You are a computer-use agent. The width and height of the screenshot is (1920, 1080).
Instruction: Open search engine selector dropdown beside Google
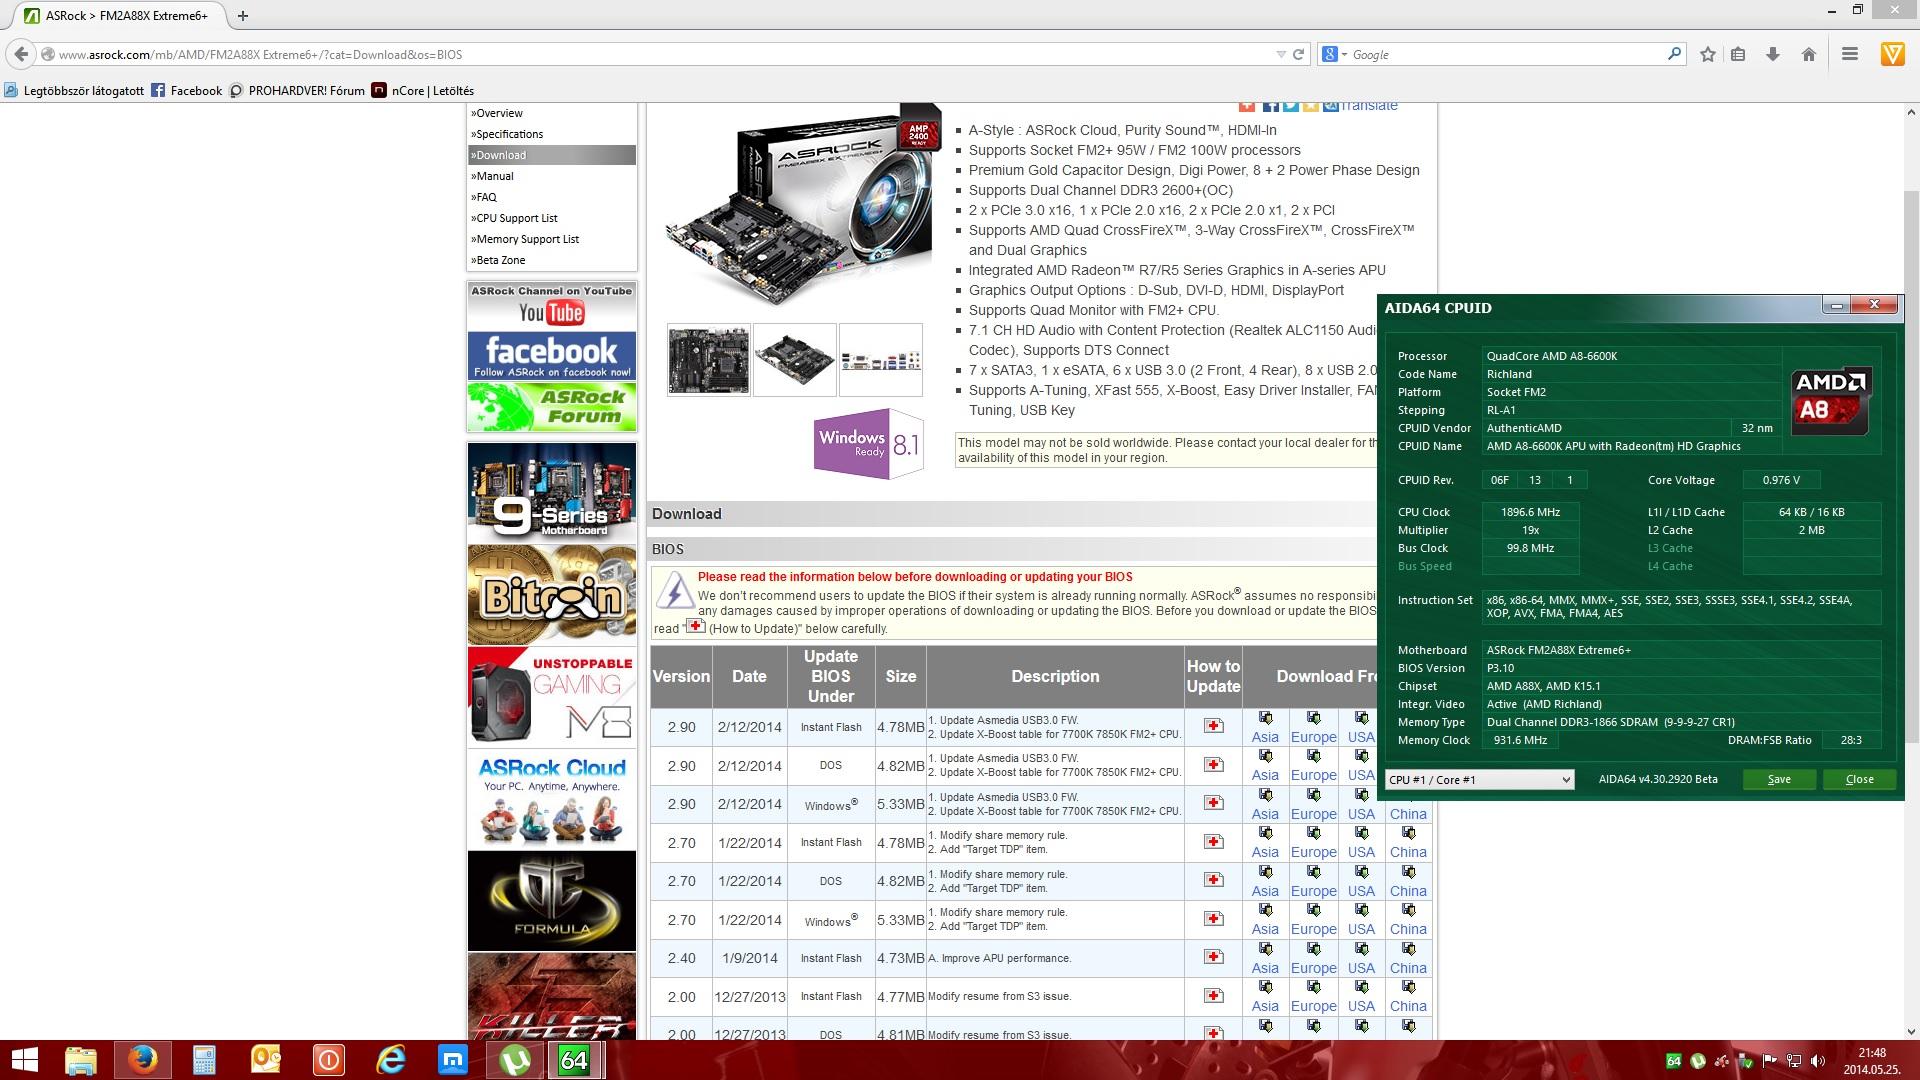(x=1335, y=54)
